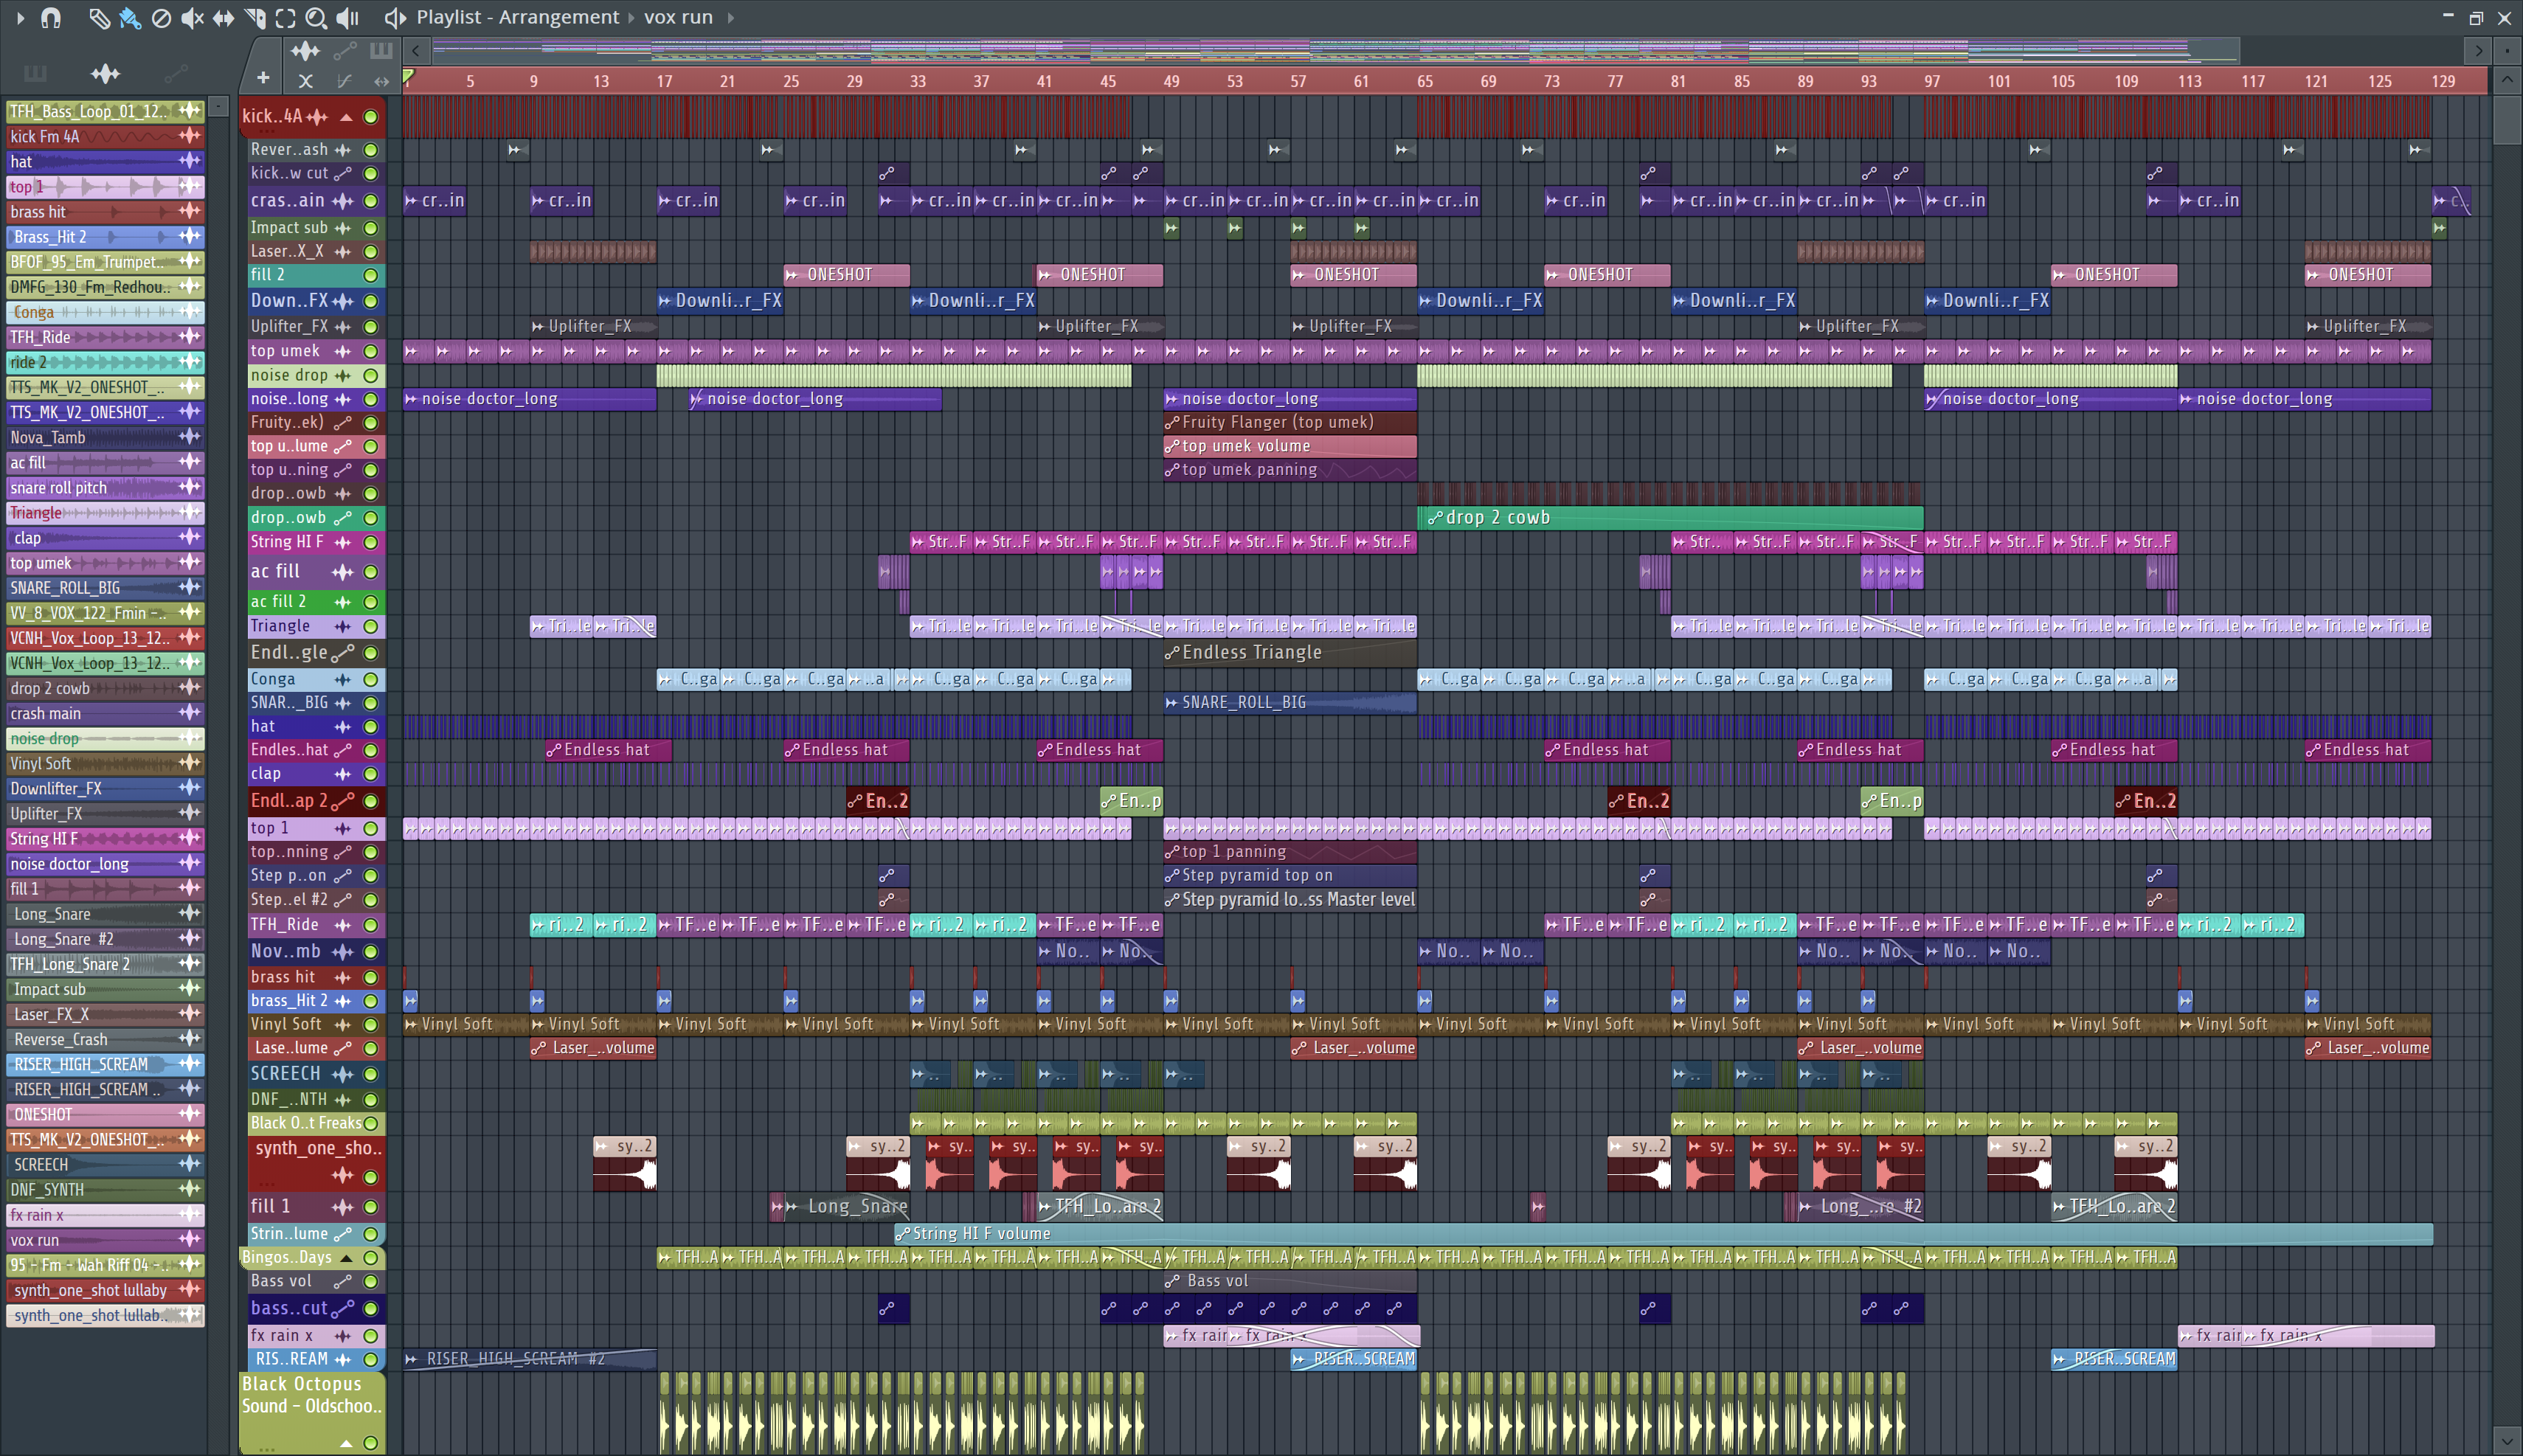The height and width of the screenshot is (1456, 2523).
Task: Click the speaker icon before Playlist title
Action: (x=395, y=17)
